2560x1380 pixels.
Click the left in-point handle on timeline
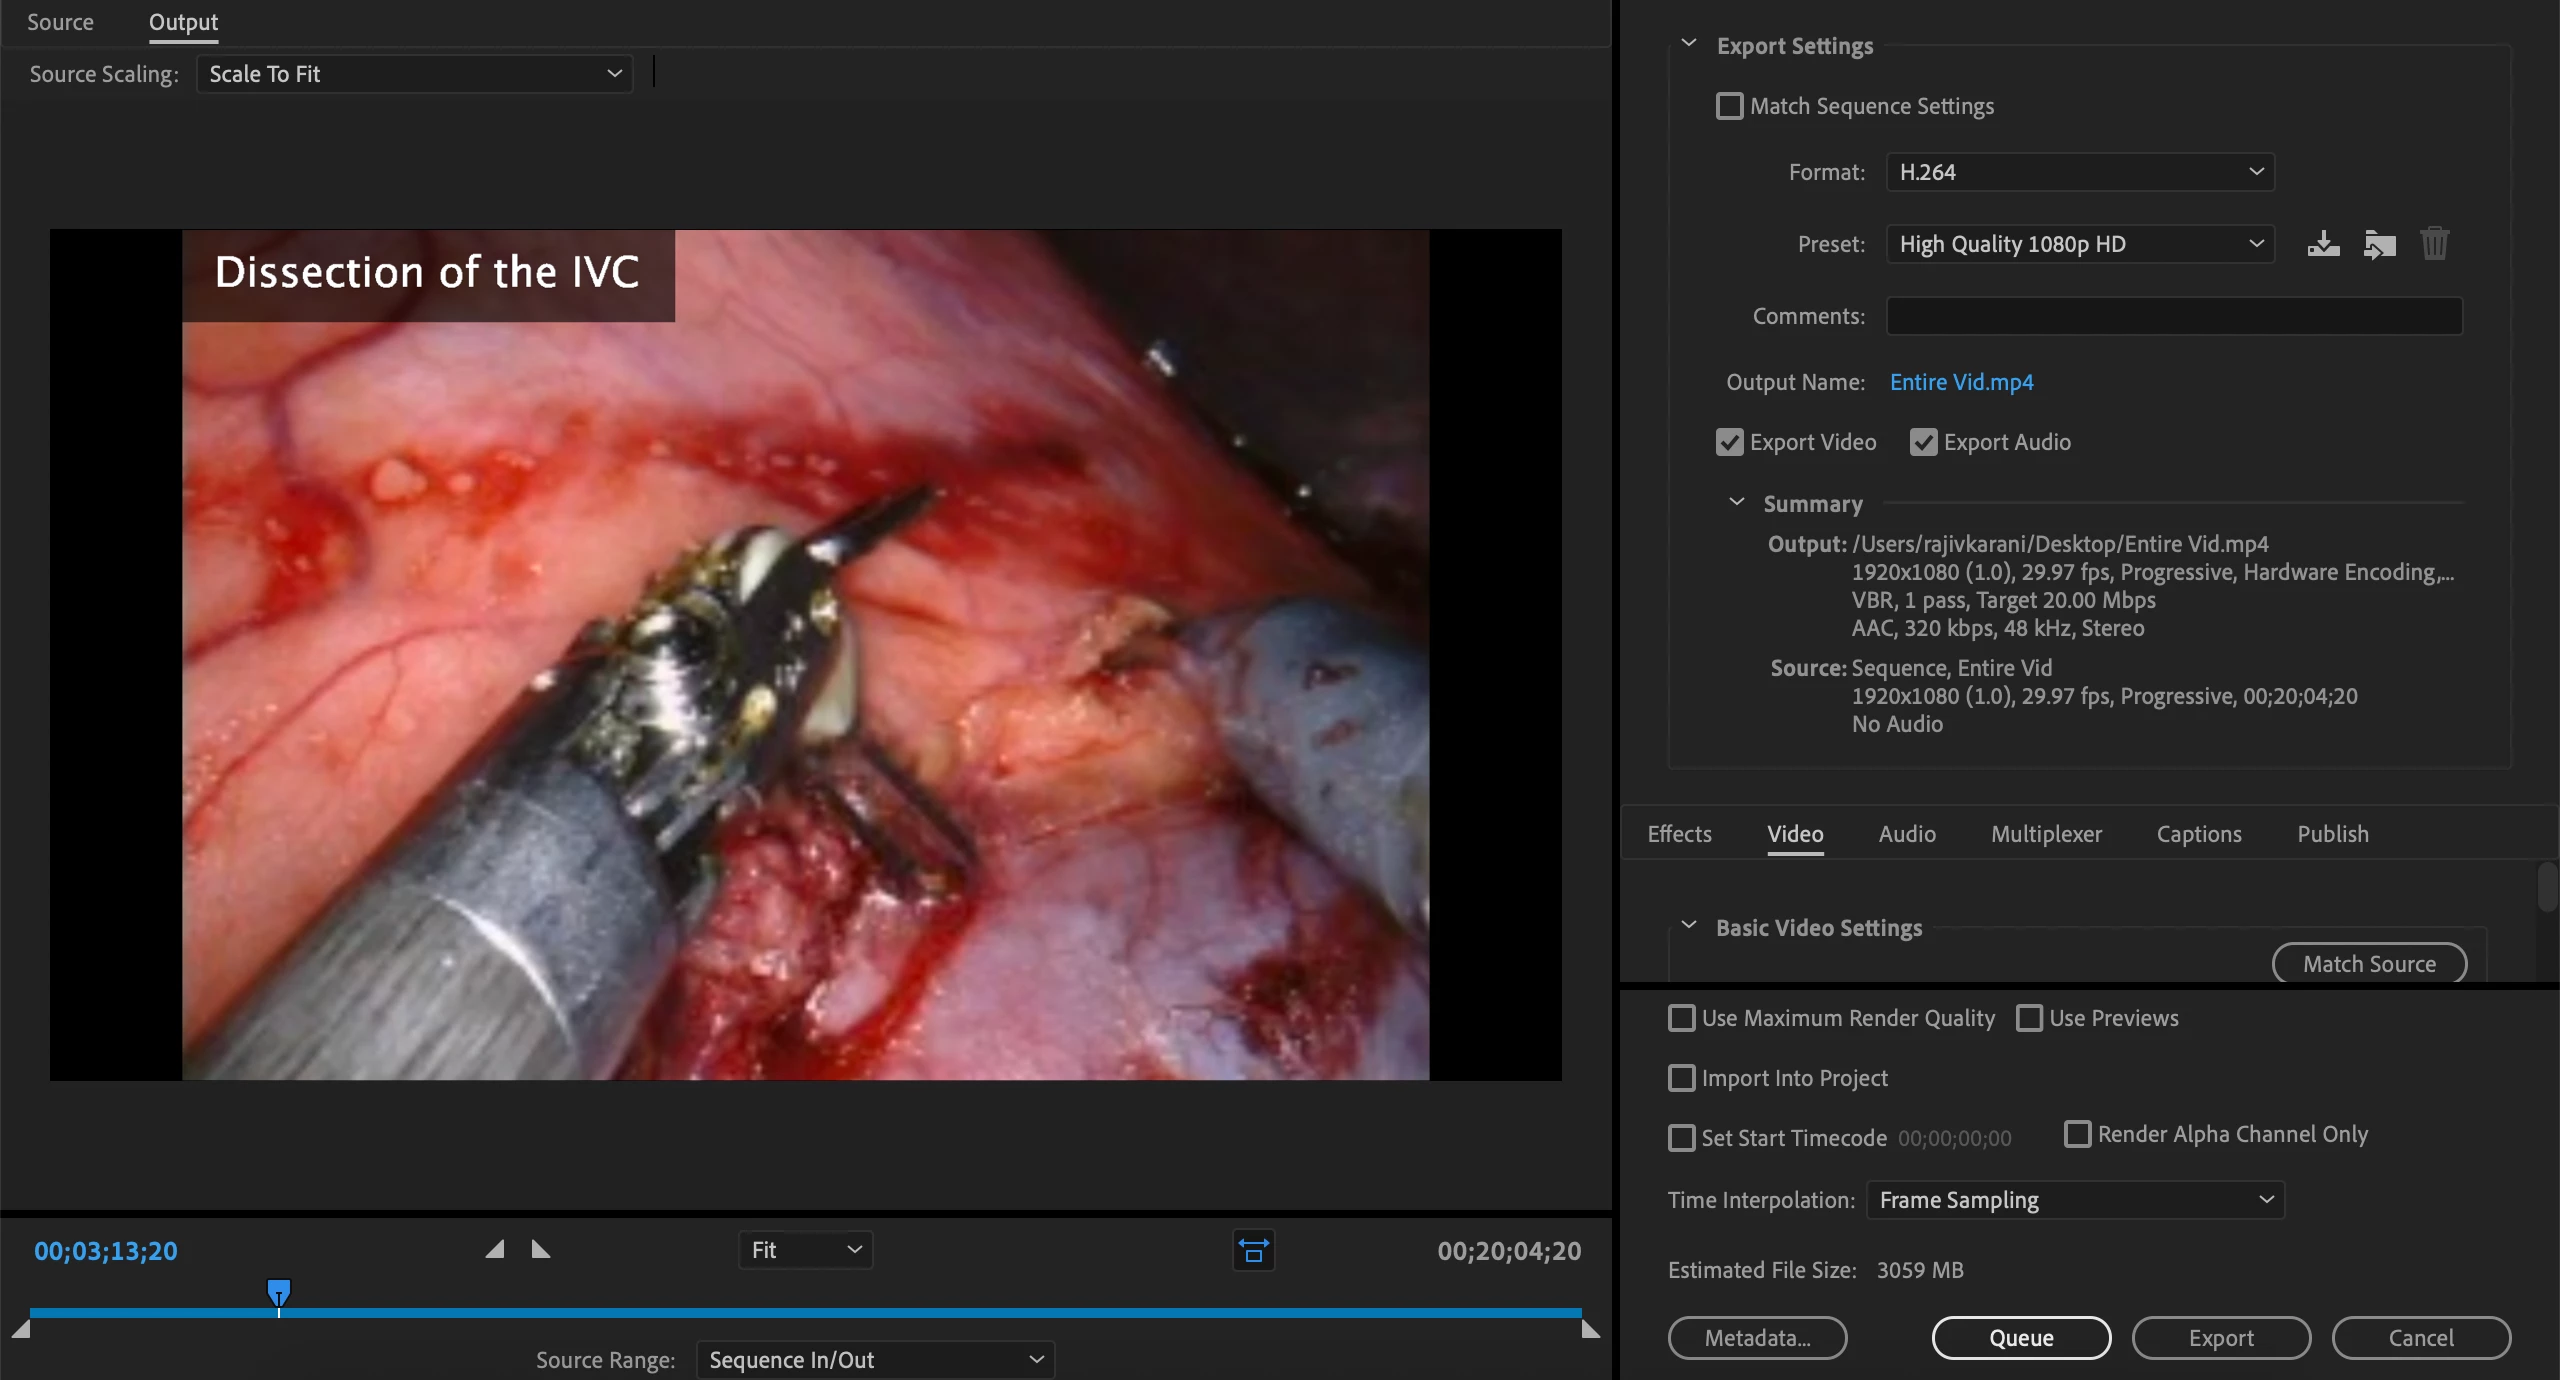(21, 1329)
